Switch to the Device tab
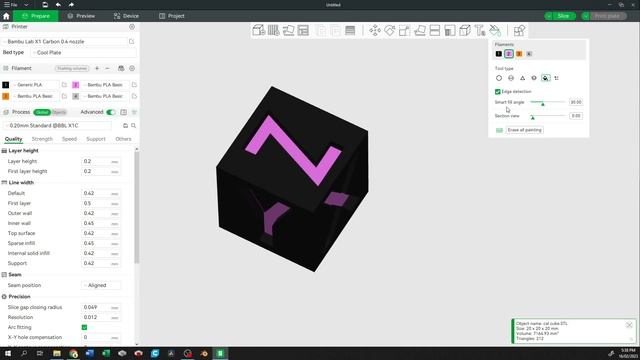Image resolution: width=640 pixels, height=360 pixels. [127, 16]
